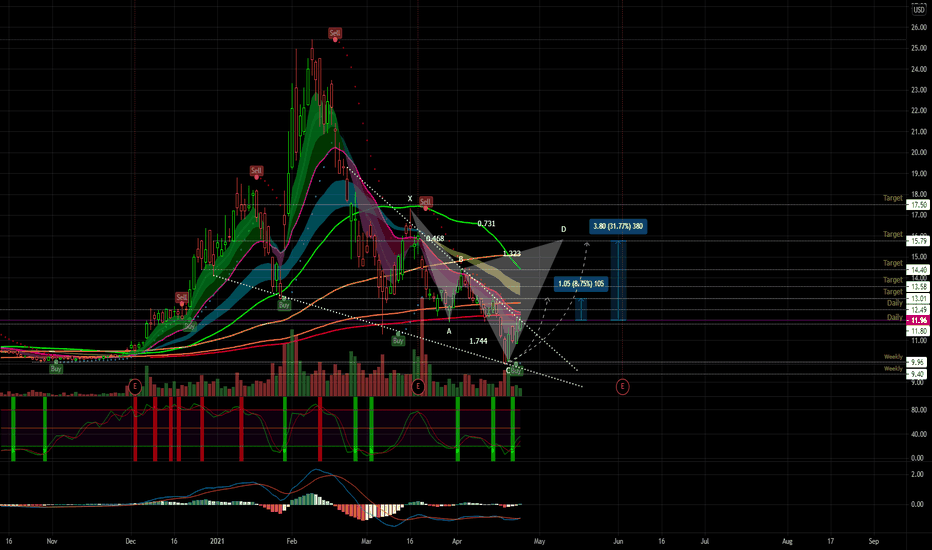Viewport: 932px width, 550px height.
Task: Select the Daily line text at 12.49
Action: (x=895, y=303)
